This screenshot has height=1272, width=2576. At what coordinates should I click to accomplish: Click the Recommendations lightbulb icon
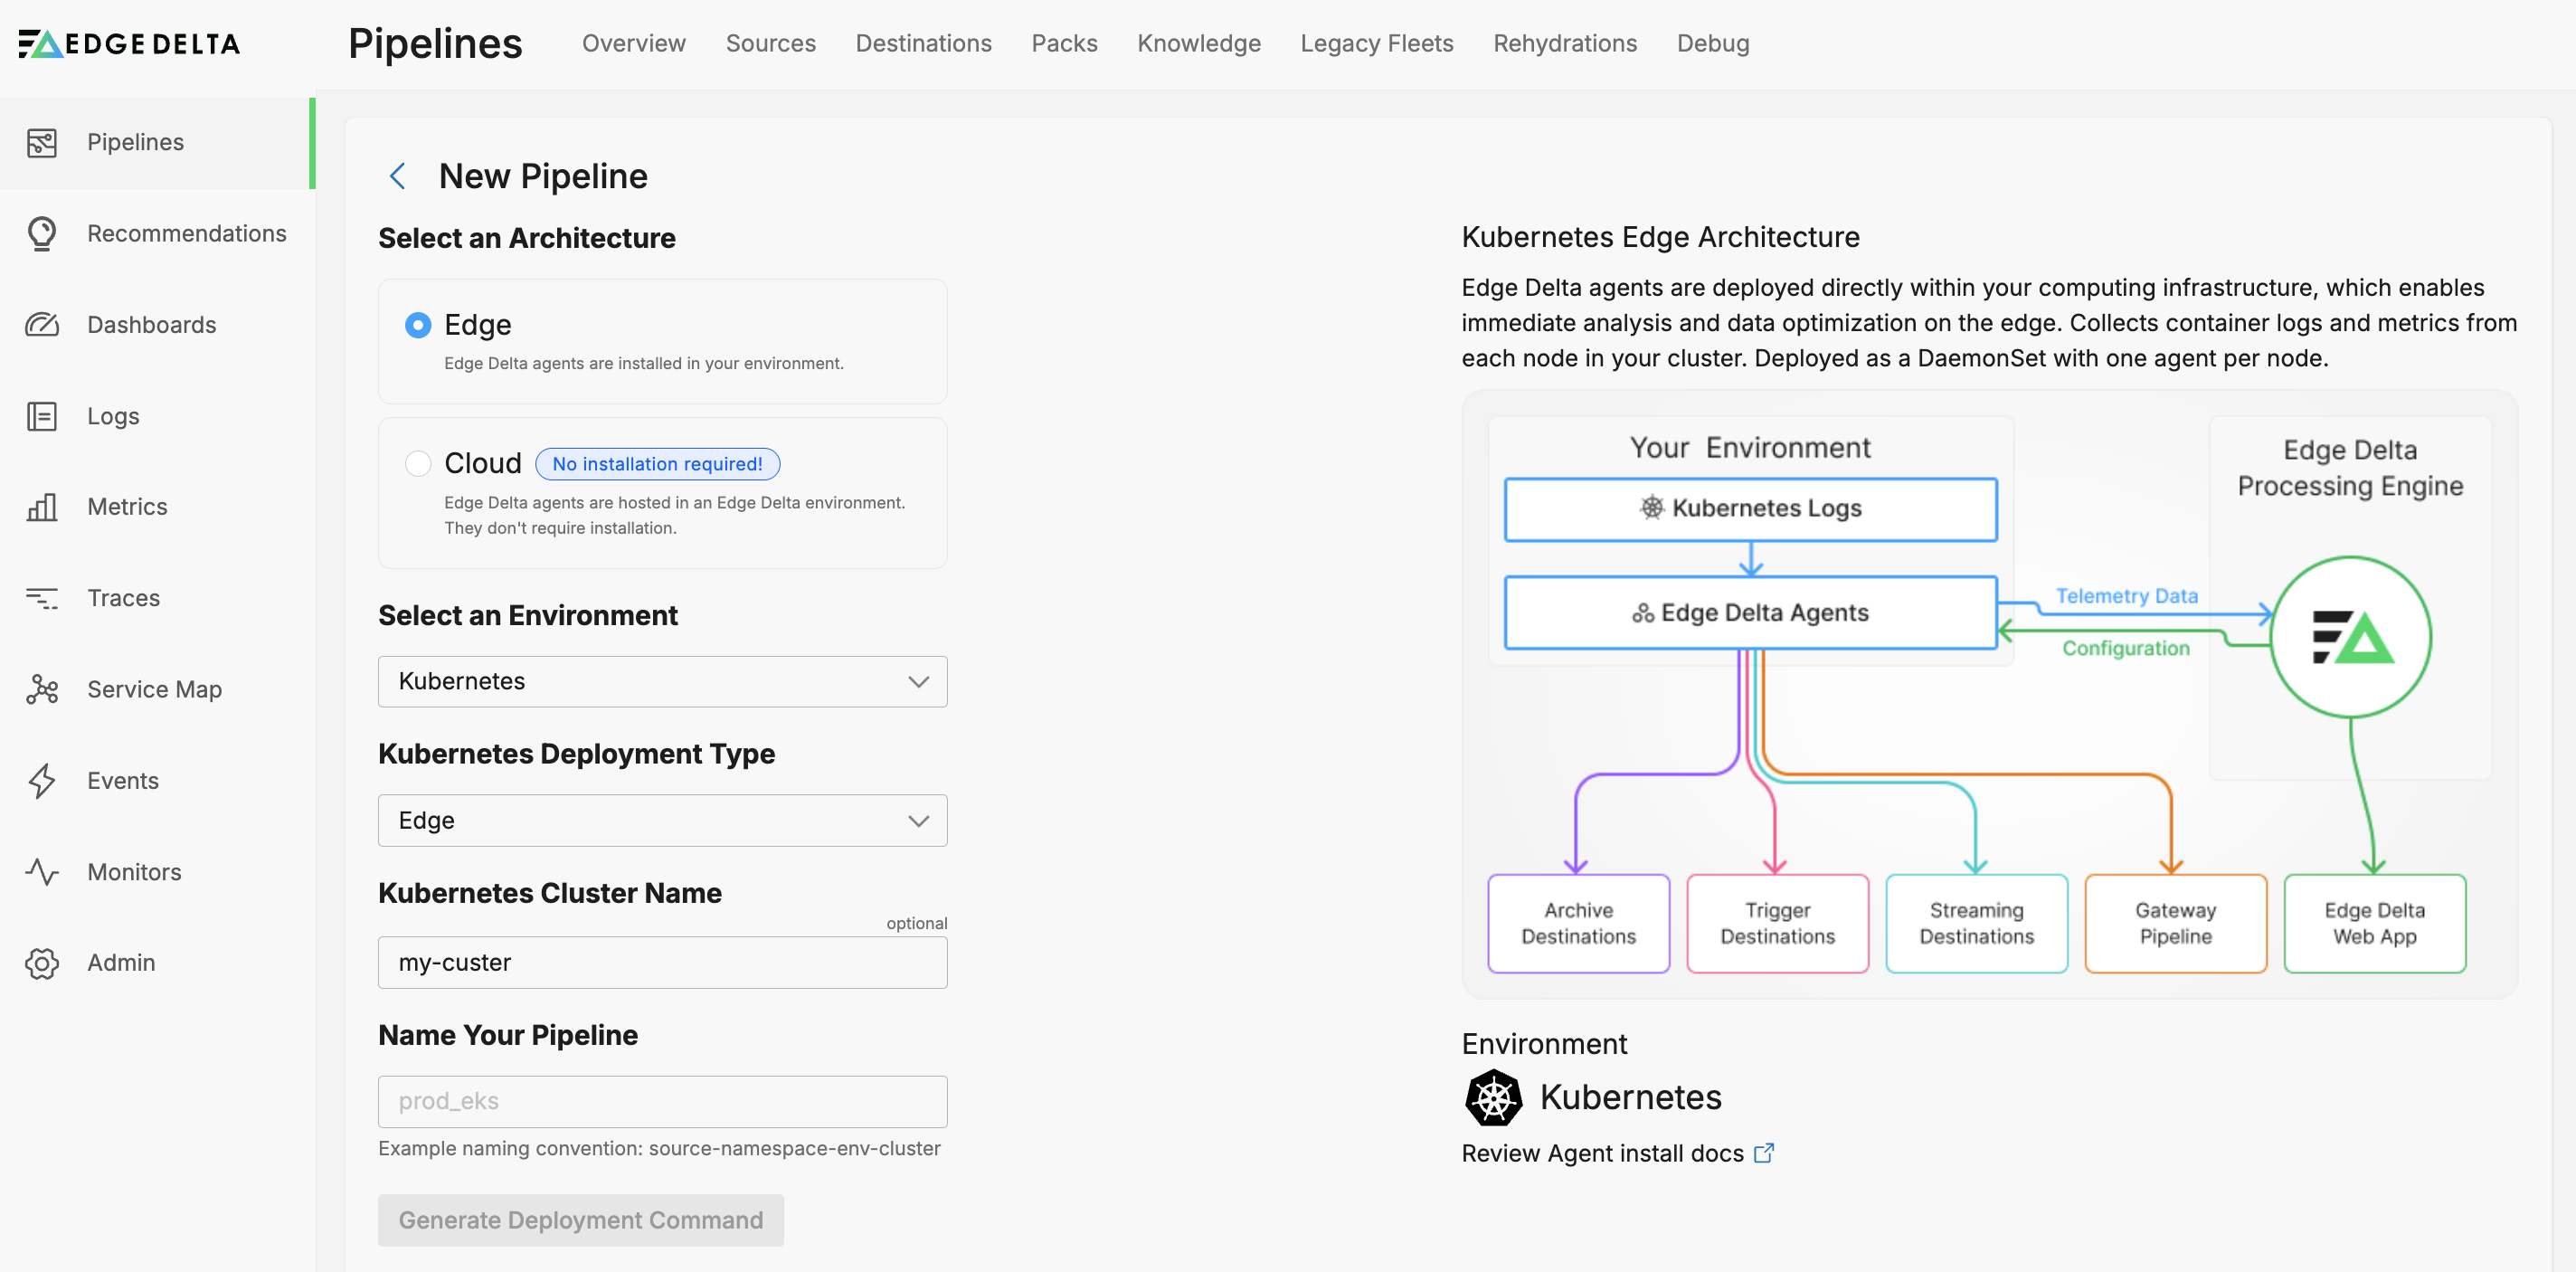[42, 234]
